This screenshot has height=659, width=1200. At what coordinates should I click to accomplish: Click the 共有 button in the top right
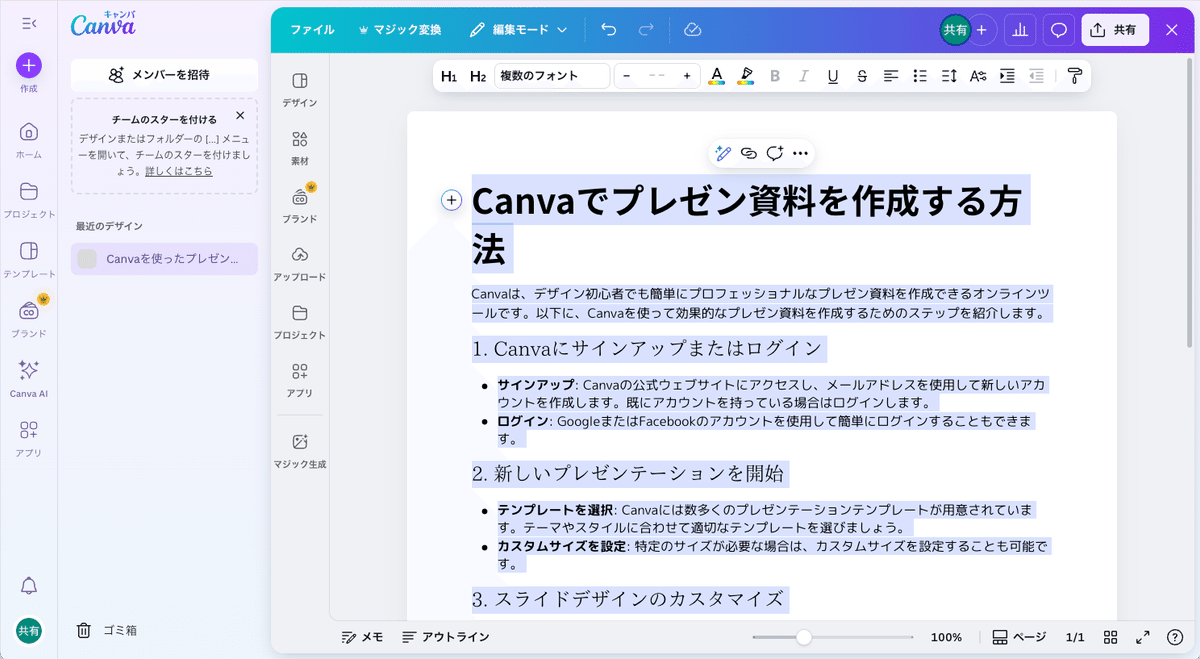pos(1114,29)
